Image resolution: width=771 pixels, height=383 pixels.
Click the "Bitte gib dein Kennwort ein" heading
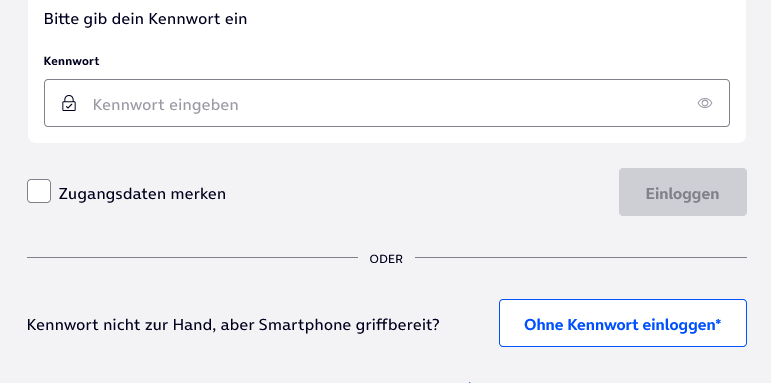pos(146,19)
